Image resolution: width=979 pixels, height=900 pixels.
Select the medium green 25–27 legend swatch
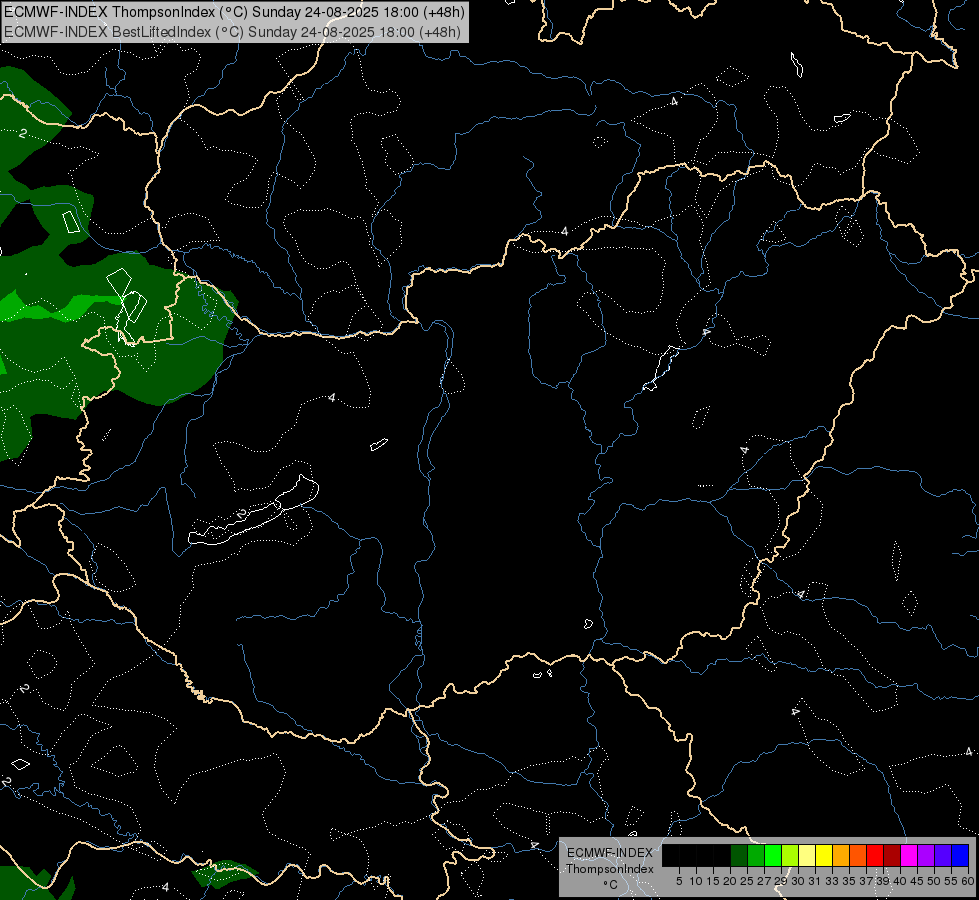(x=756, y=856)
